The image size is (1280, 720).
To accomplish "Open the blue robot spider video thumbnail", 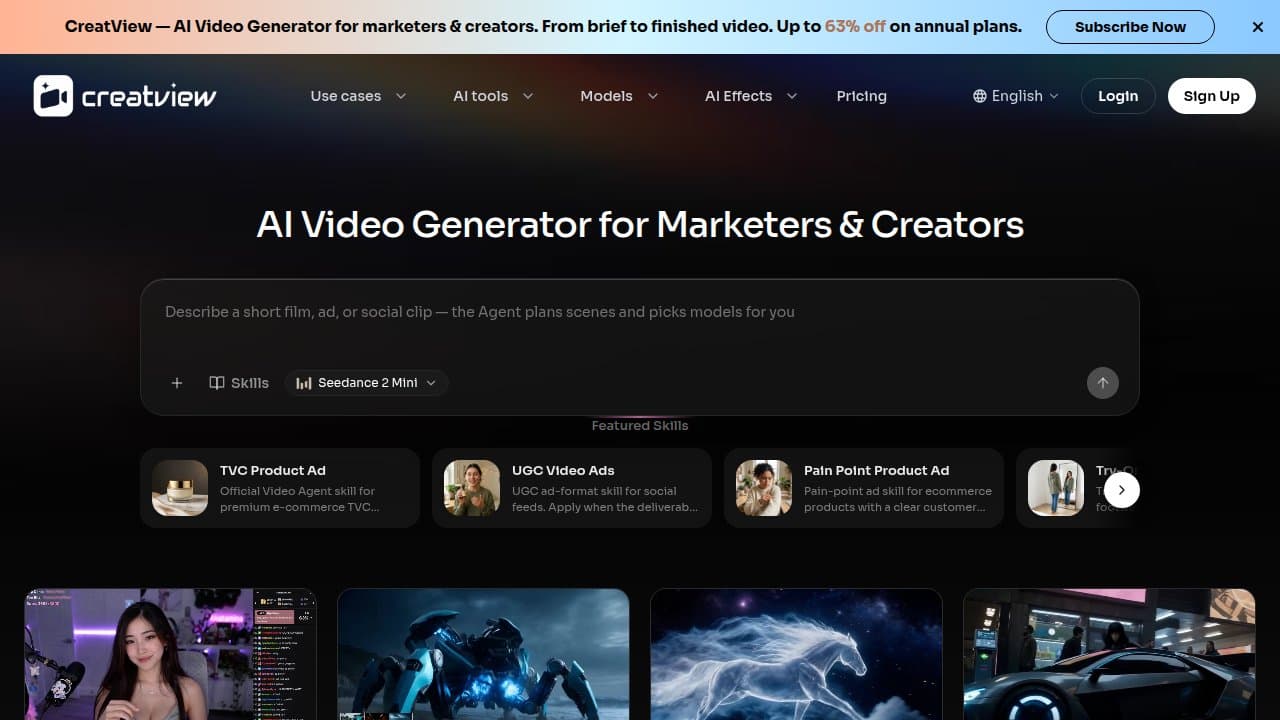I will pyautogui.click(x=483, y=654).
